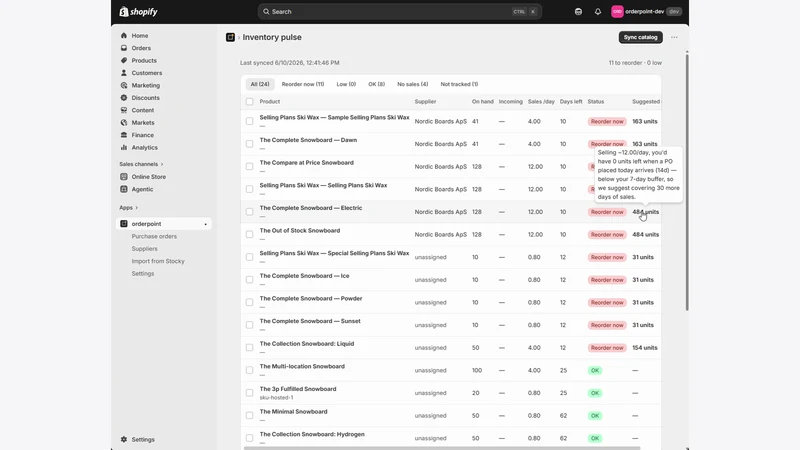Check the box for The Compare at Price Snowboard
This screenshot has height=450, width=800.
coord(249,166)
